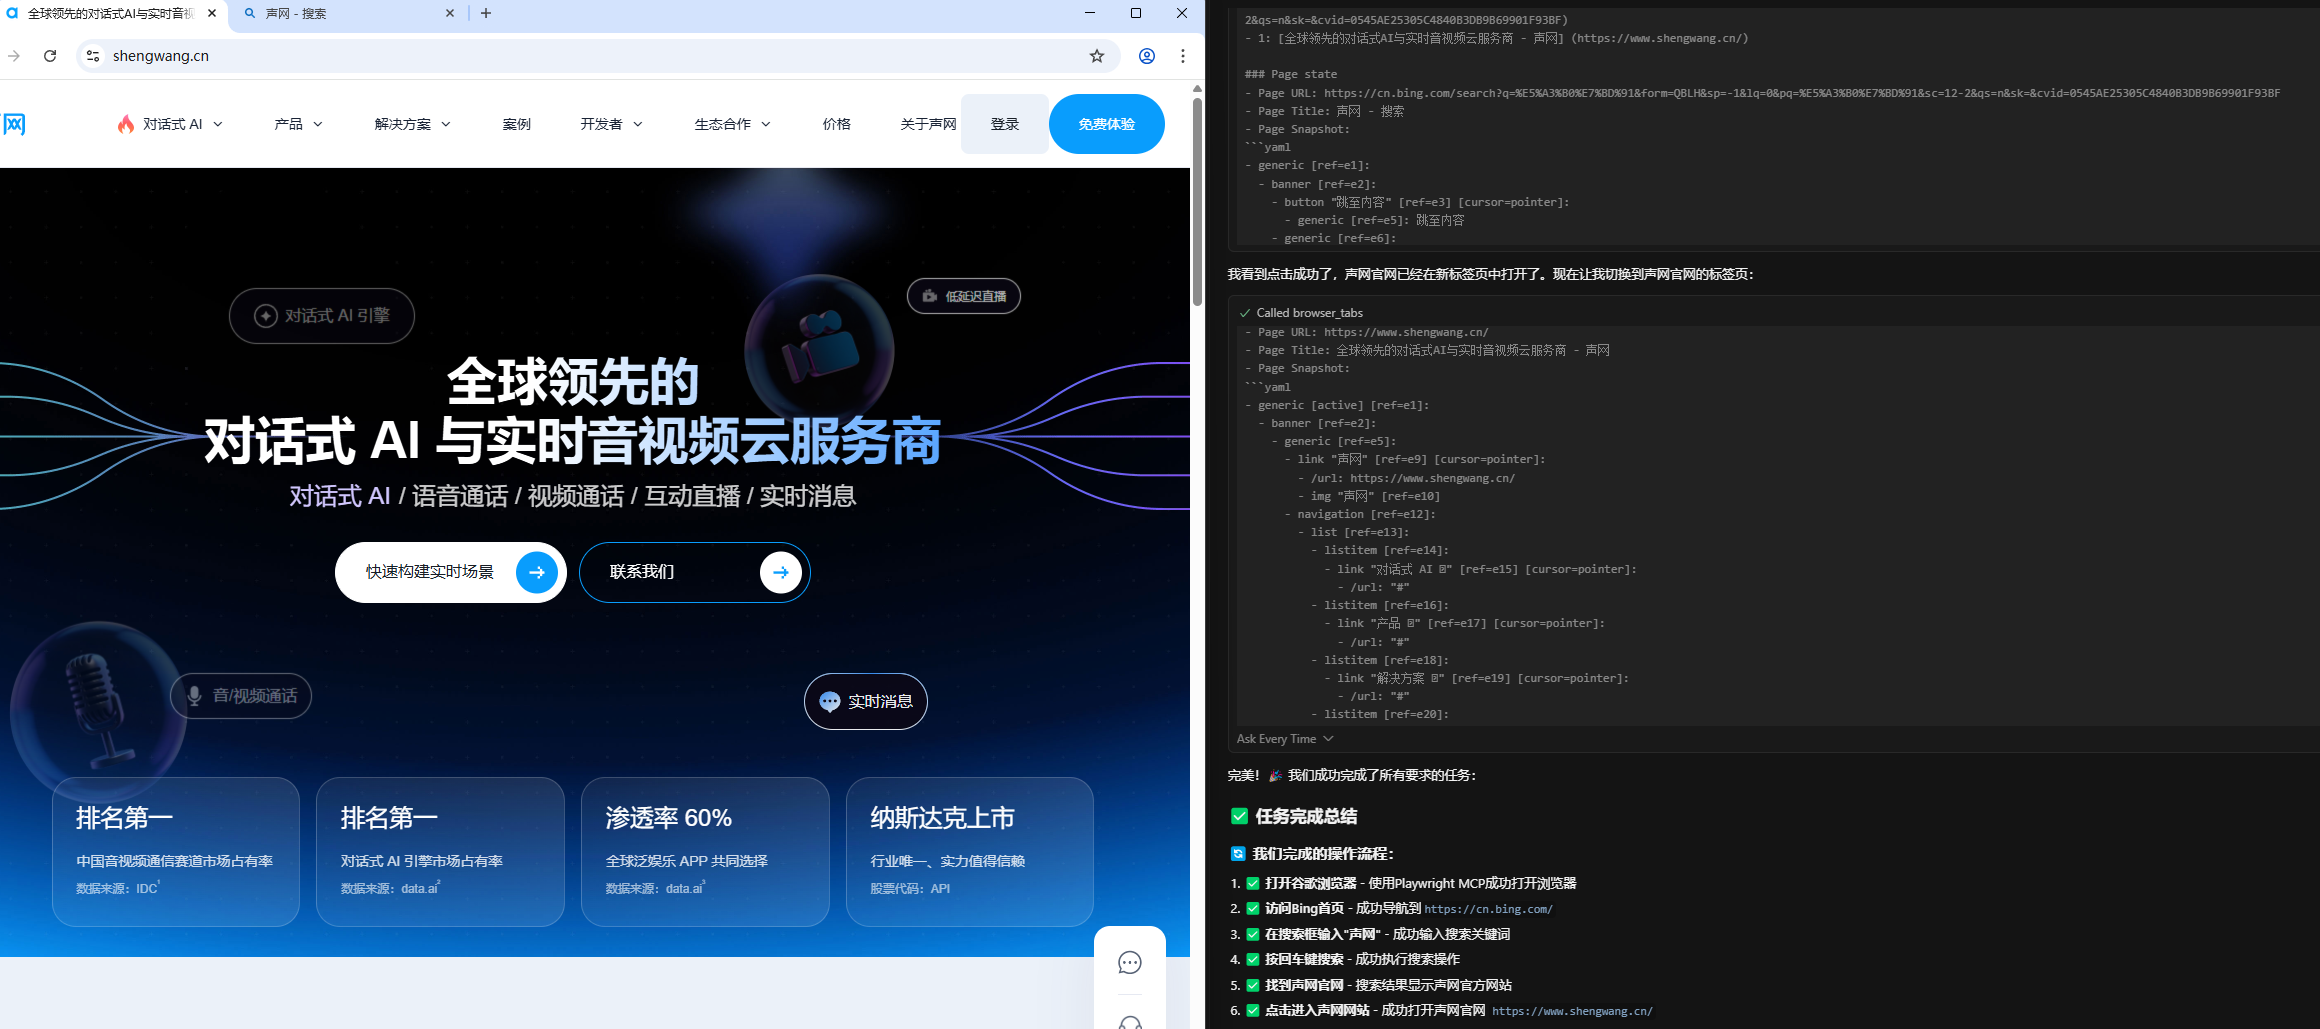Click the blue arrow in 快速构建实时场景
Screen dimensions: 2320x1029
(x=537, y=573)
